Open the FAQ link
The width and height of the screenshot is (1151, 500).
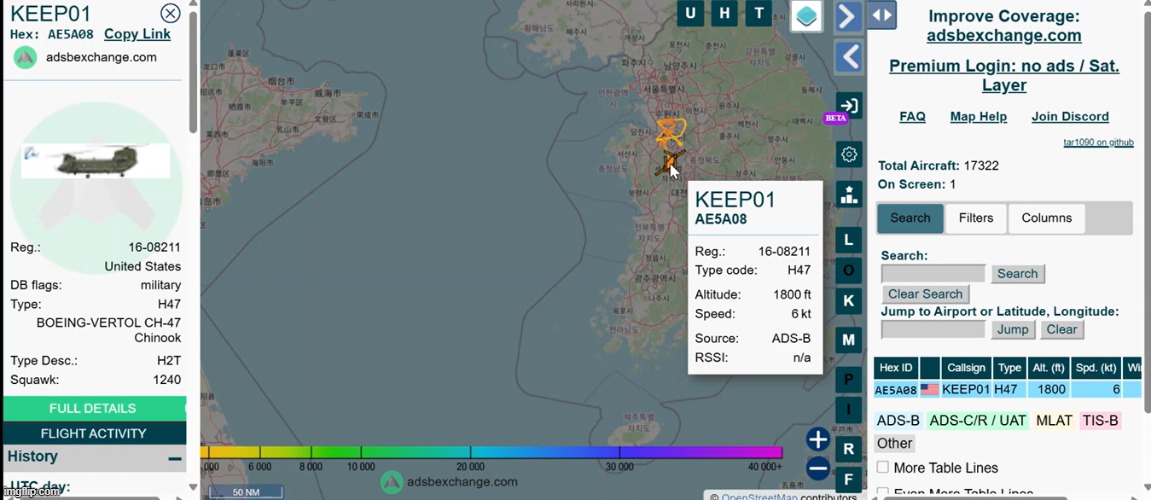click(x=912, y=116)
